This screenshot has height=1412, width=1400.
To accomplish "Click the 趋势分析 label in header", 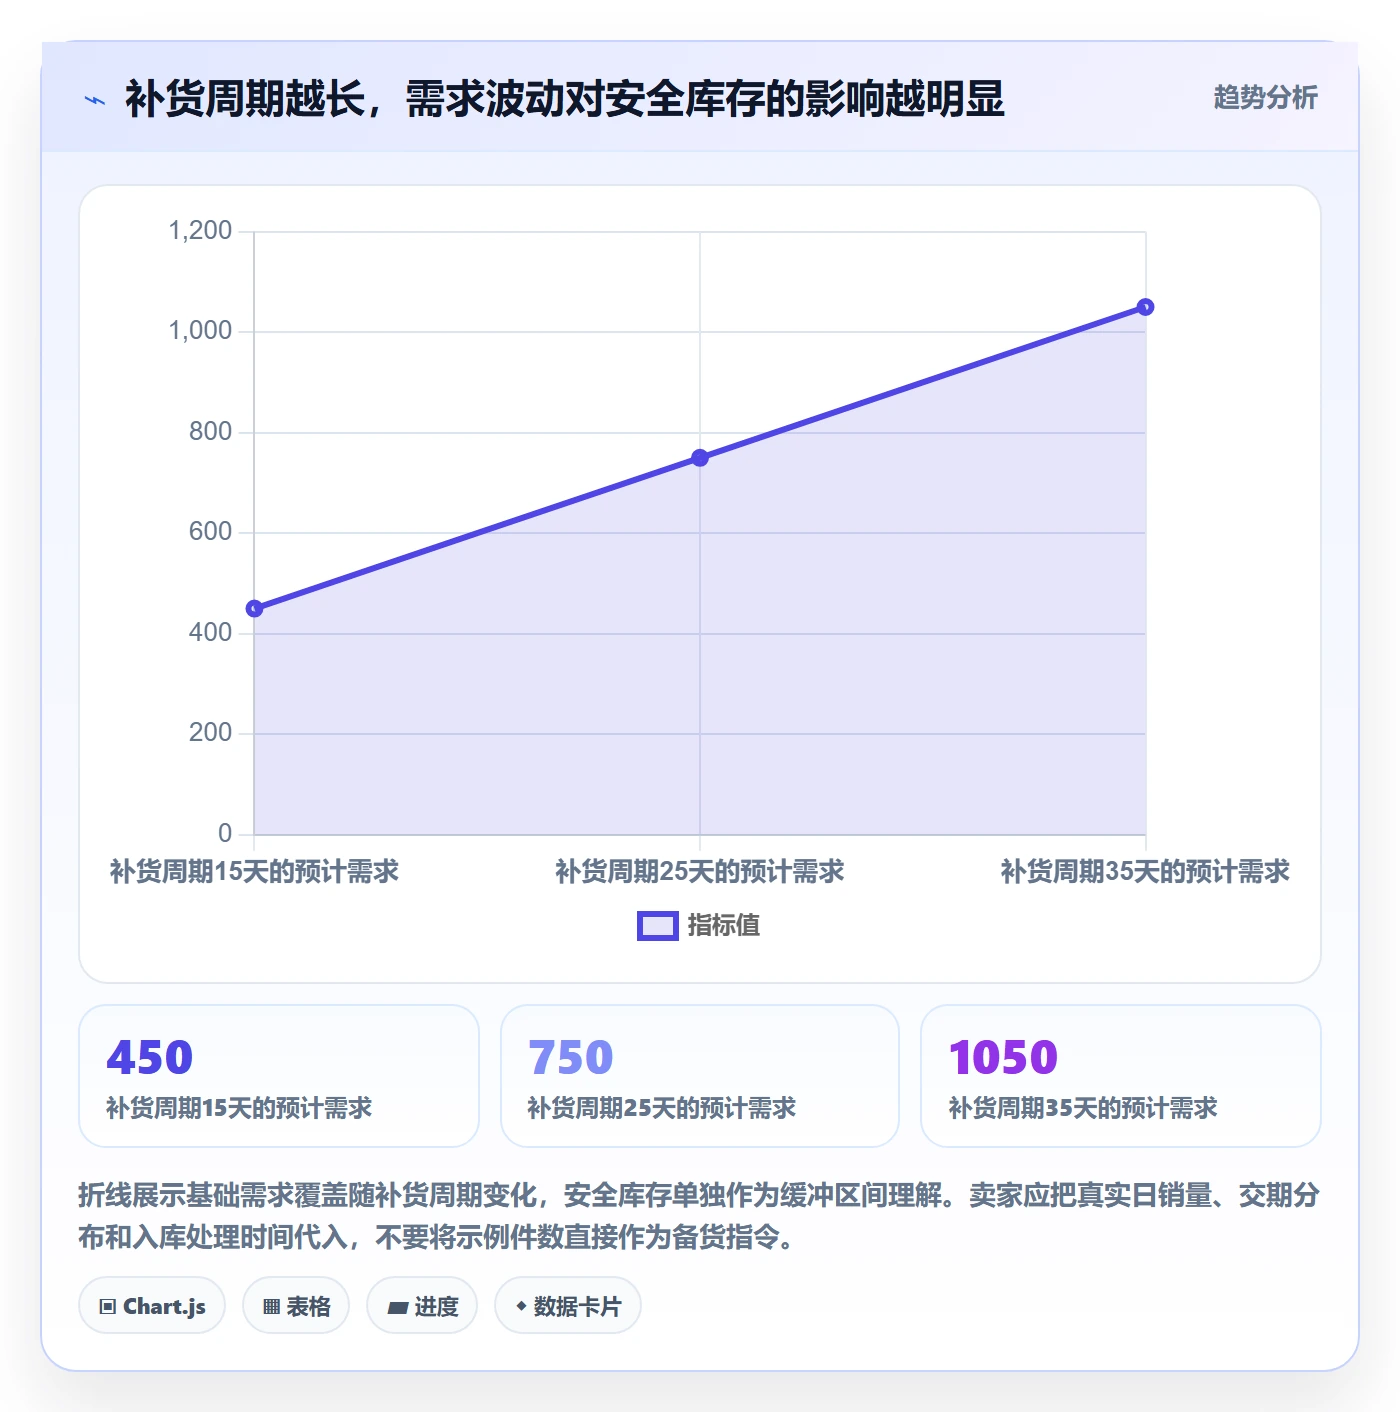I will coord(1265,97).
